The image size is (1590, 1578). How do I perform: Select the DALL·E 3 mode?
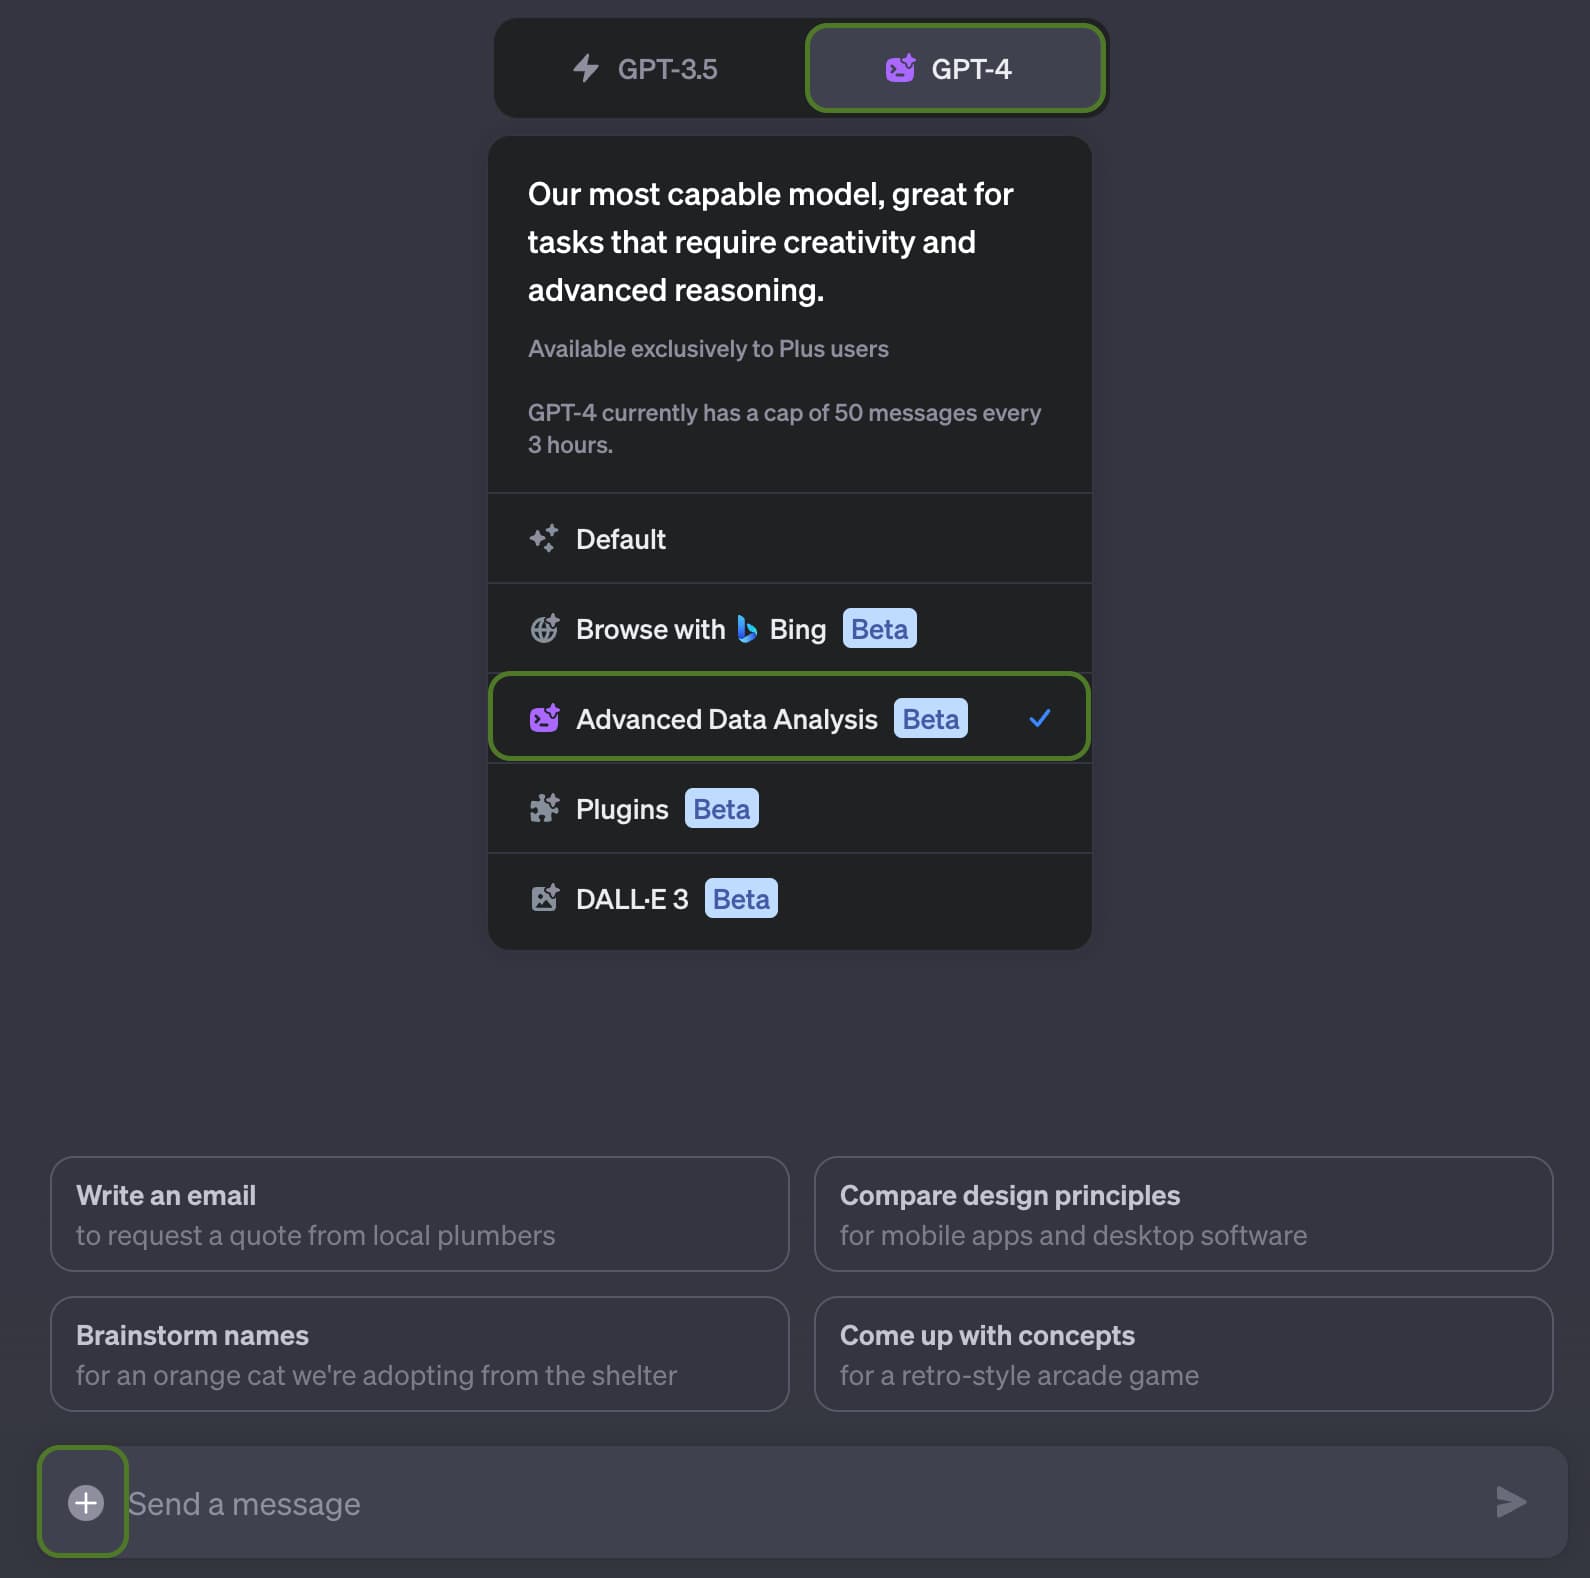click(x=789, y=899)
